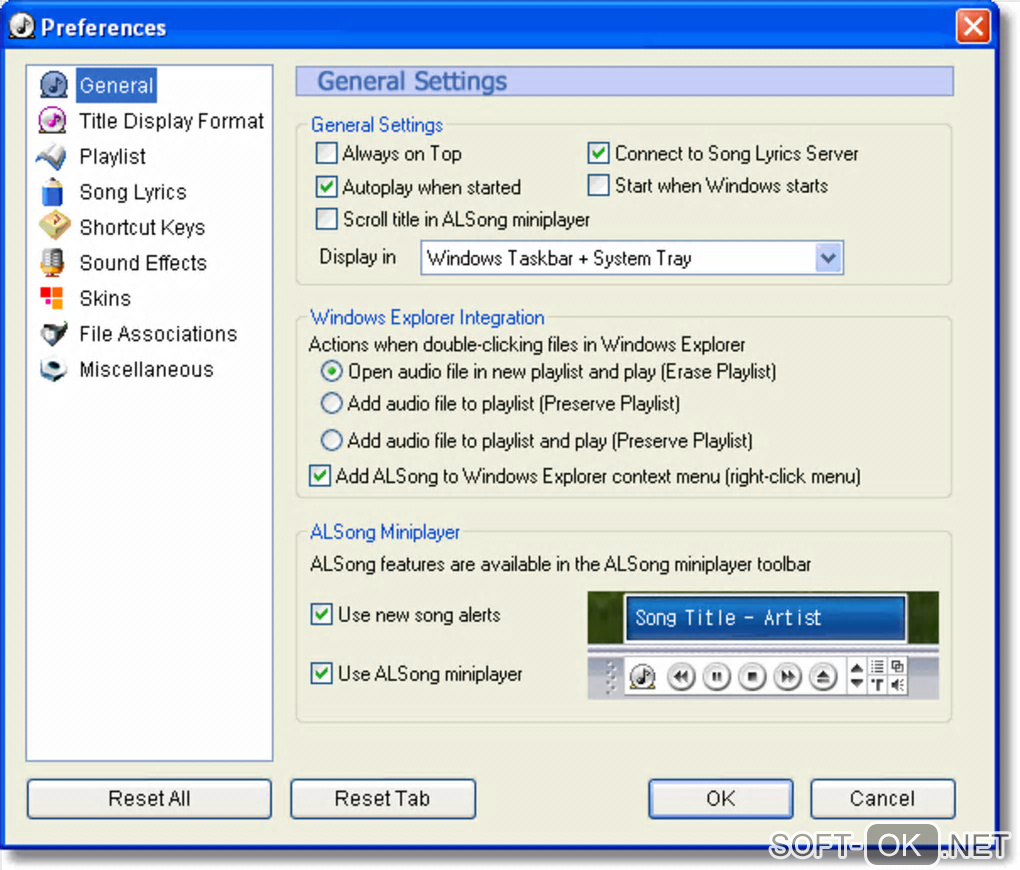Image resolution: width=1020 pixels, height=870 pixels.
Task: Click the Preferences title bar text
Action: pos(103,28)
